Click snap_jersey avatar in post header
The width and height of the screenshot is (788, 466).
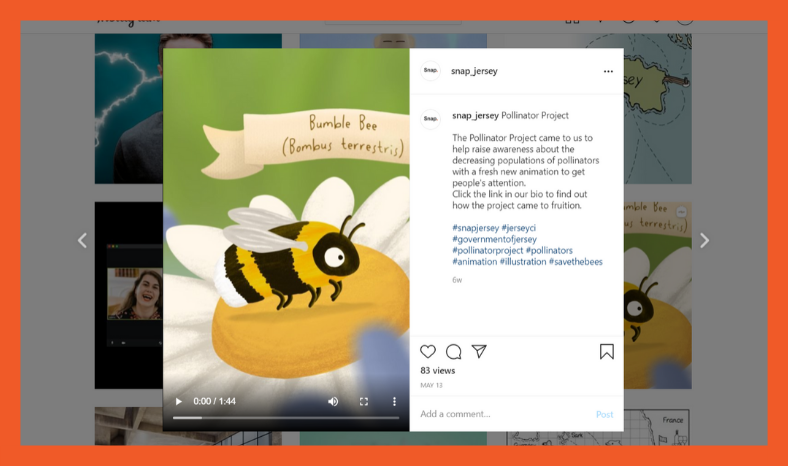(x=431, y=71)
